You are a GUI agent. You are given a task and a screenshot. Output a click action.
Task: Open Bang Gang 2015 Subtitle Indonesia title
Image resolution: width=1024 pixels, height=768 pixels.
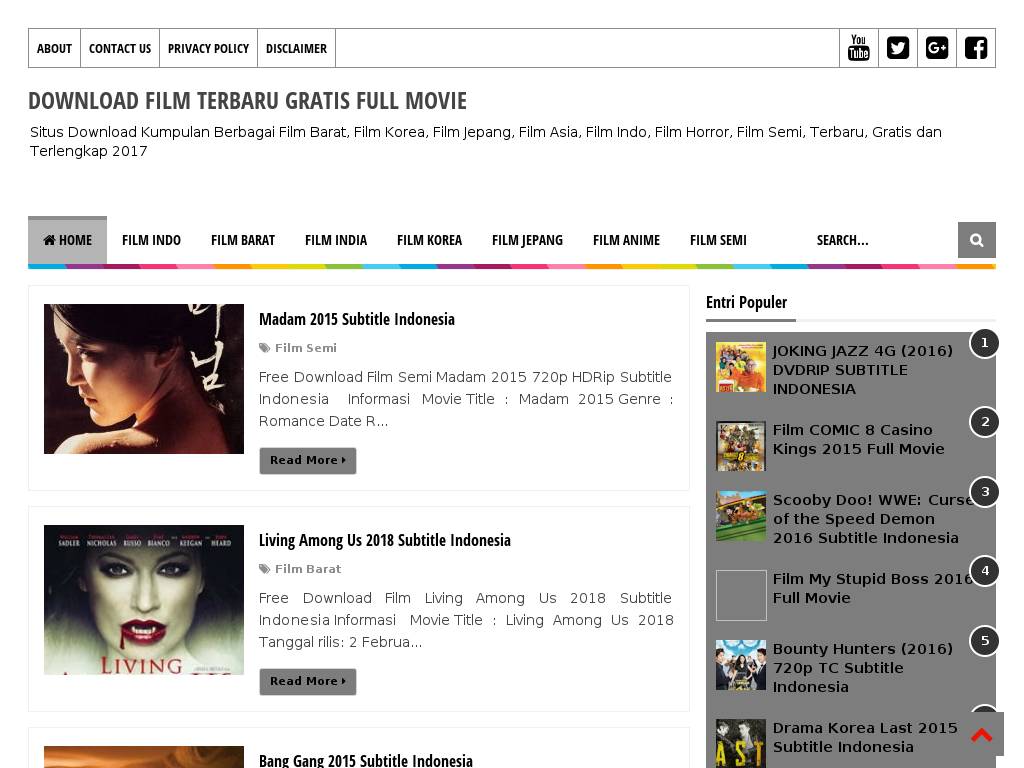tap(366, 760)
